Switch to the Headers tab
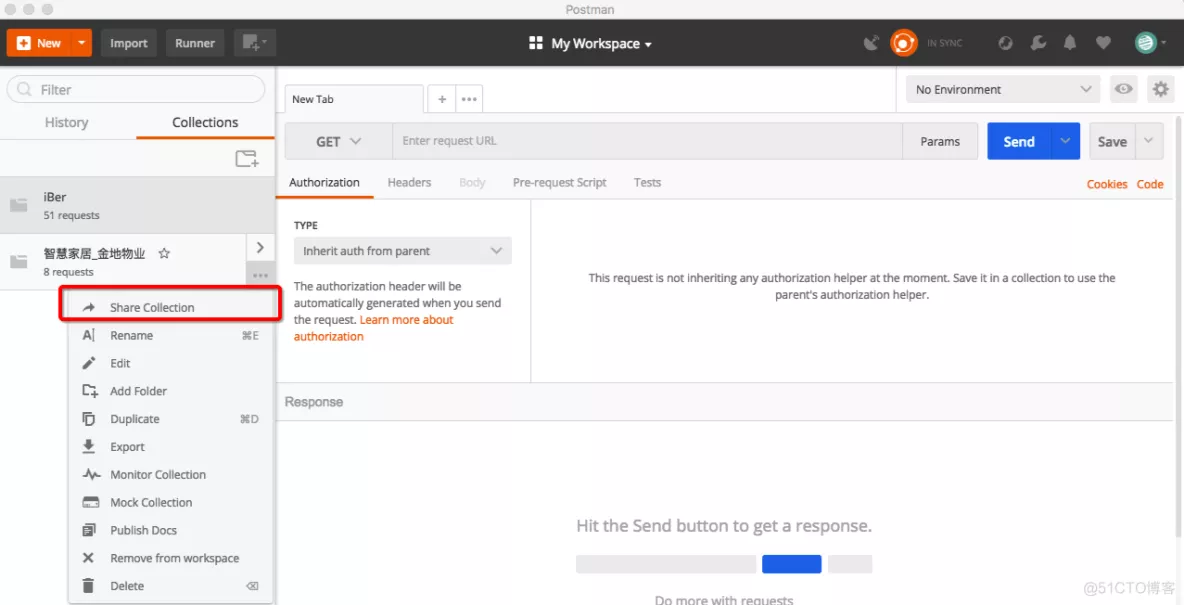1184x605 pixels. point(409,183)
